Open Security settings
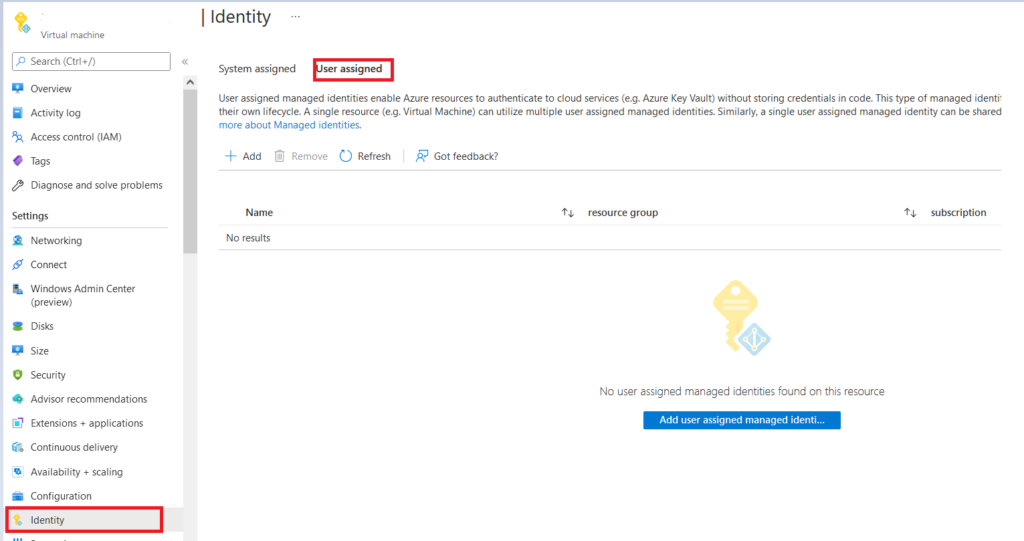Screen dimensions: 1024x541 48,375
